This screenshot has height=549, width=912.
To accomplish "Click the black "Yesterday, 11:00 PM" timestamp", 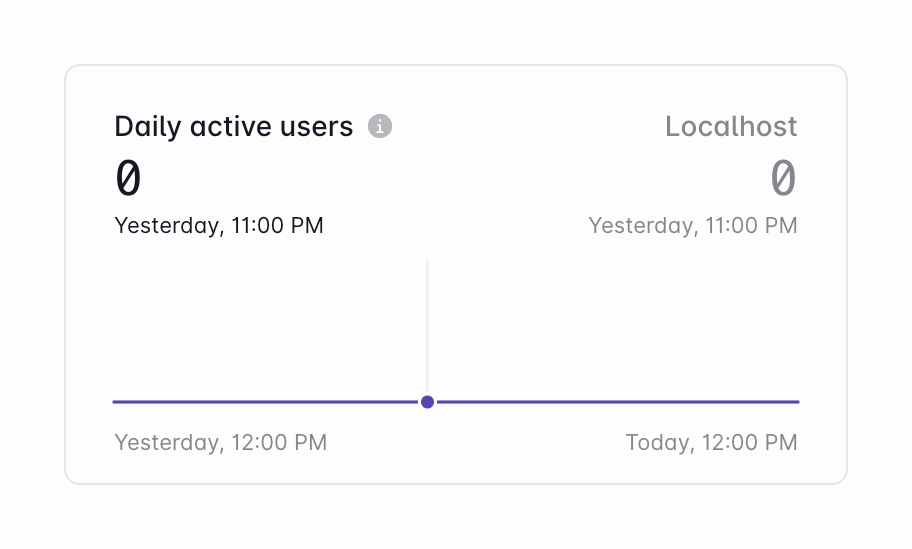I will 219,225.
